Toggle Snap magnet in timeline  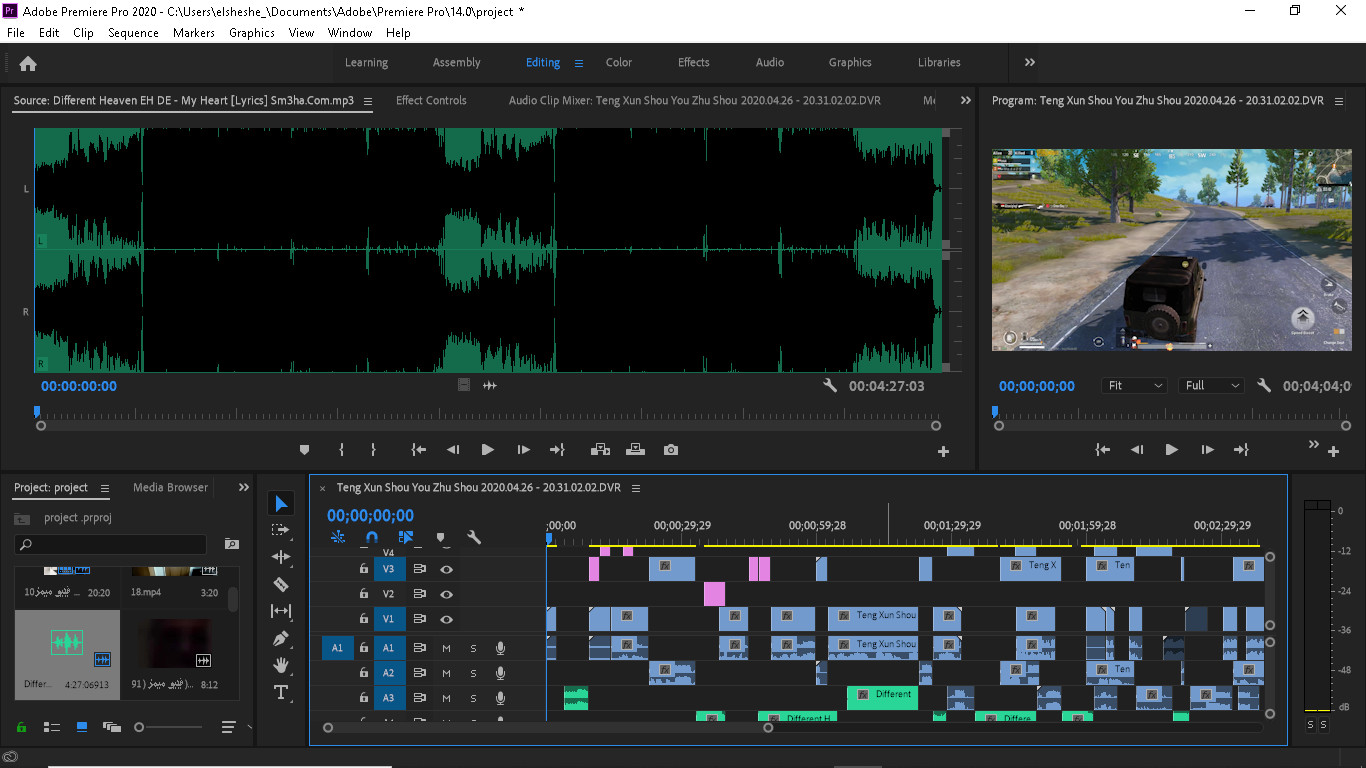click(x=371, y=537)
